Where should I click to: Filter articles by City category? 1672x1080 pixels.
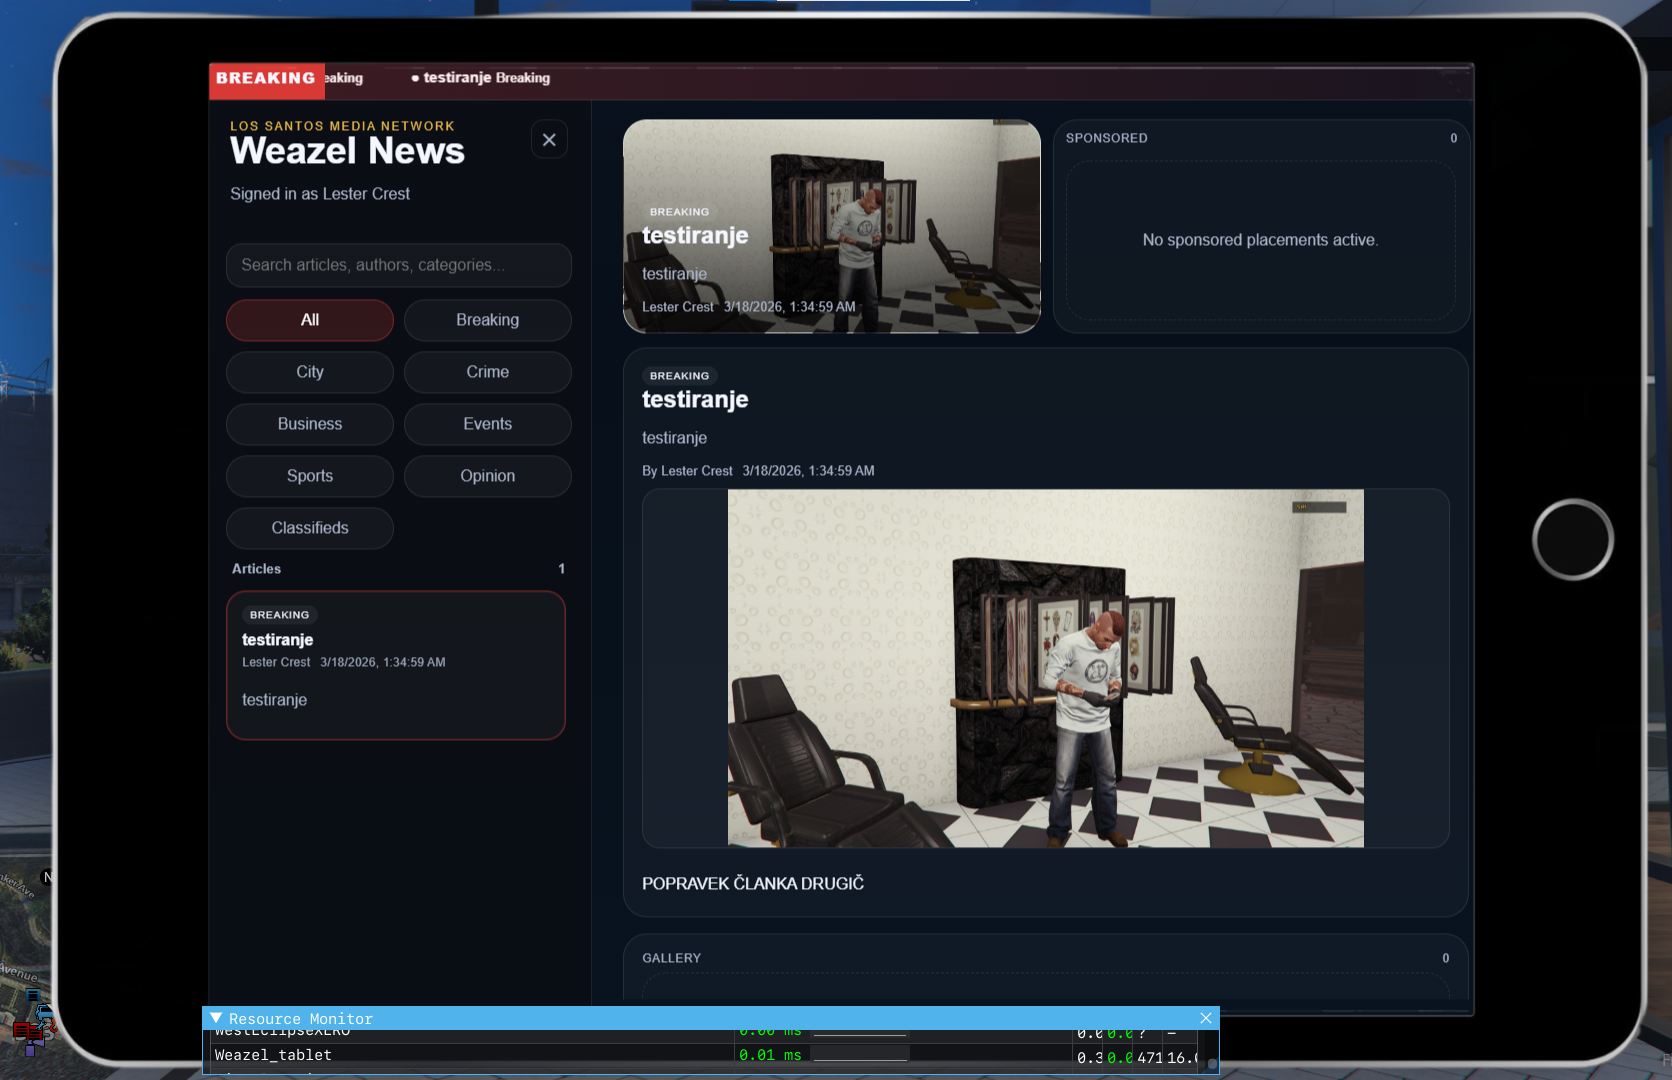[310, 372]
